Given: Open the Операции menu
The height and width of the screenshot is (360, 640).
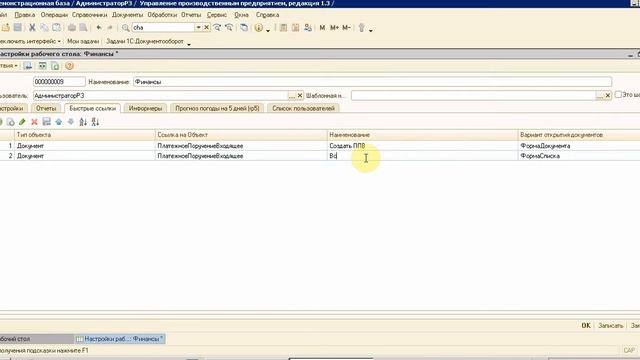Looking at the screenshot, I should [x=54, y=15].
